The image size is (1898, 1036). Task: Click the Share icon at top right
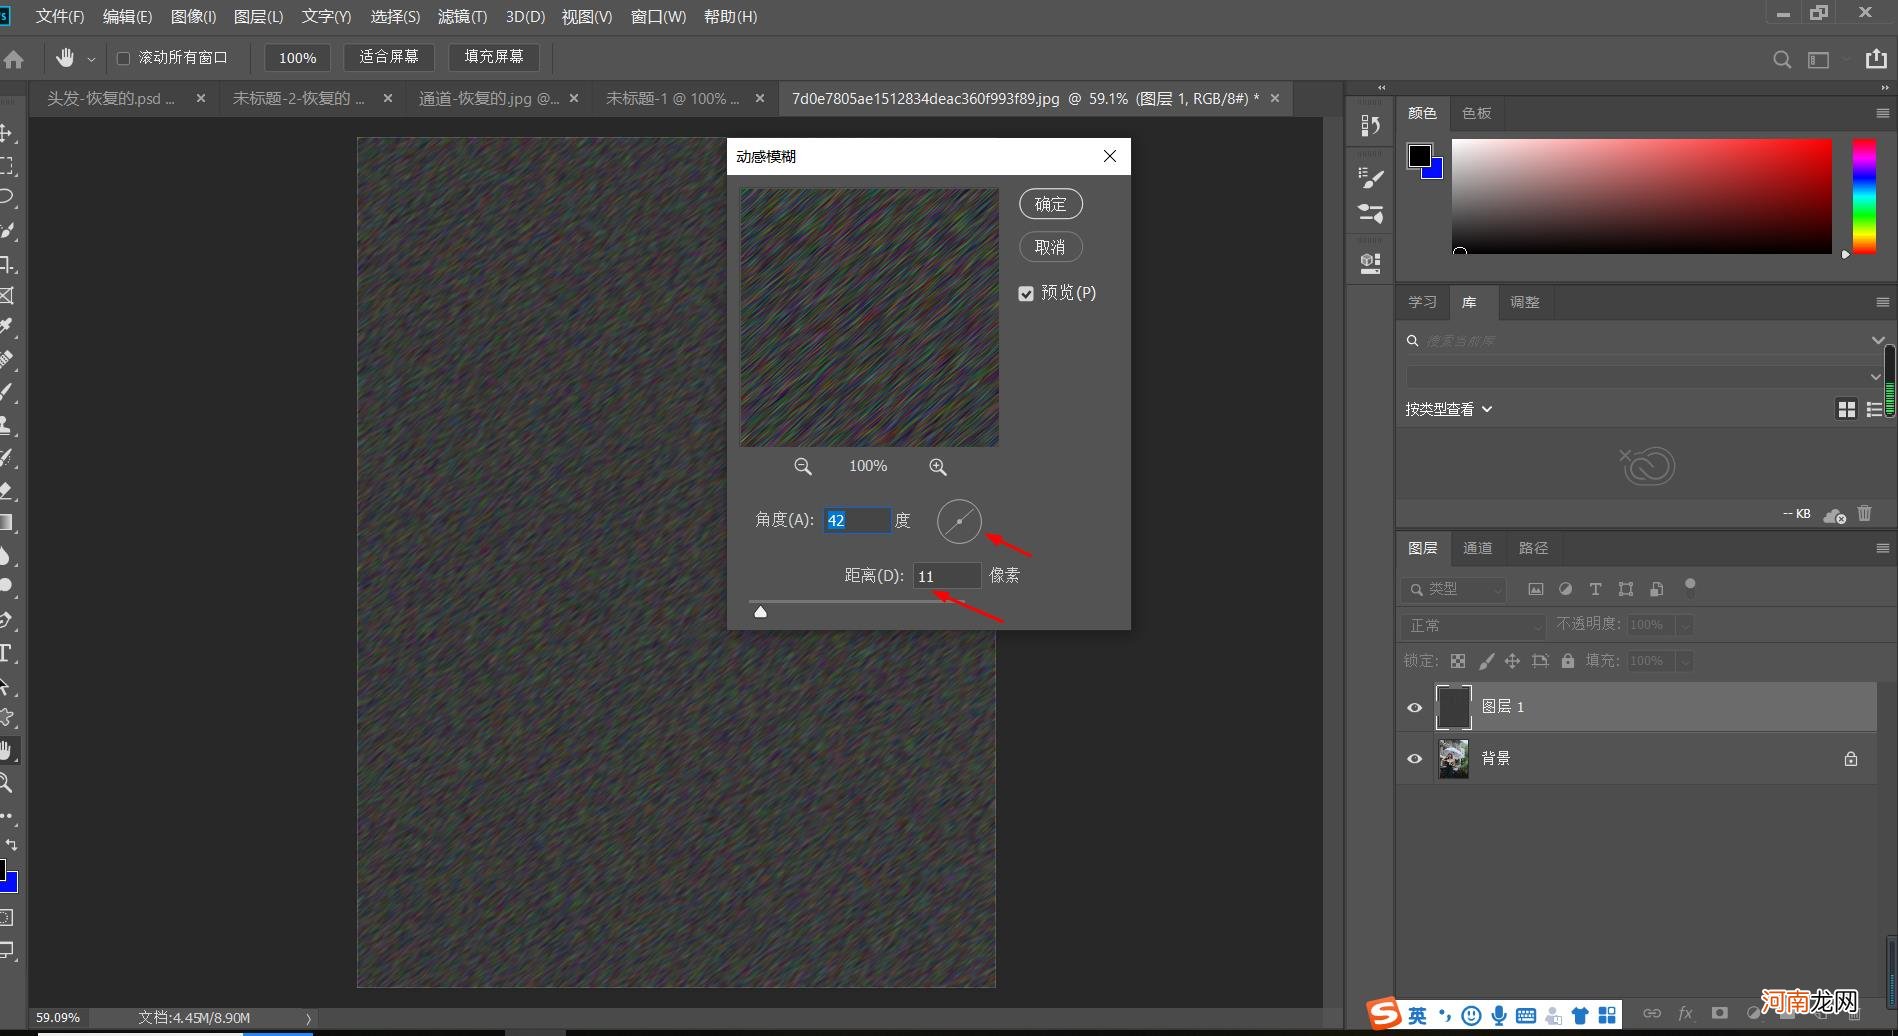click(x=1876, y=59)
